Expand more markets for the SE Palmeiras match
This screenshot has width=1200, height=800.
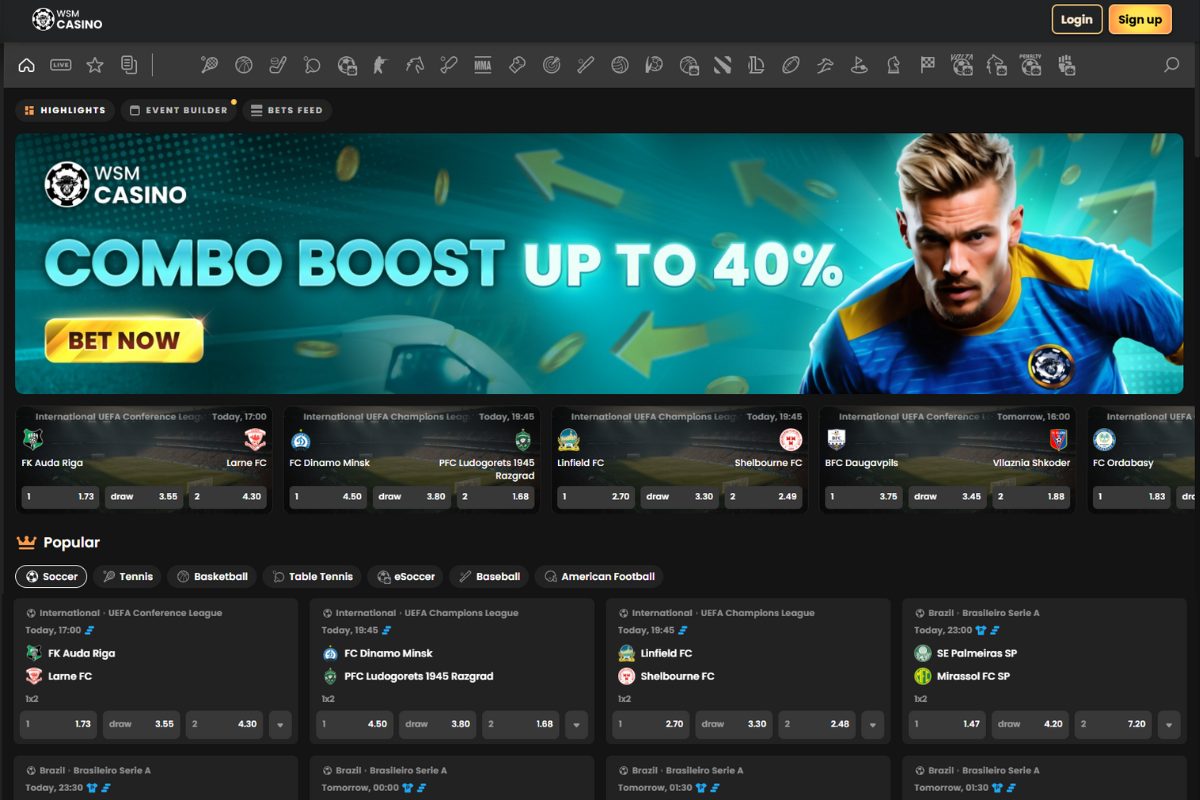[1169, 724]
